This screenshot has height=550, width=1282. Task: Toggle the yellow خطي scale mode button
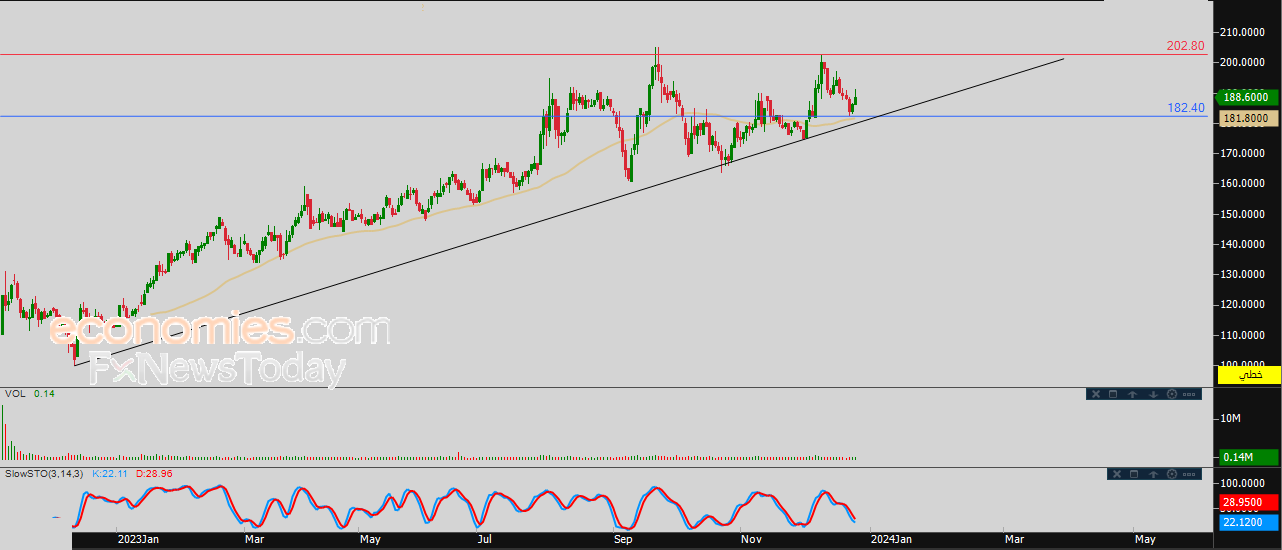click(x=1249, y=375)
